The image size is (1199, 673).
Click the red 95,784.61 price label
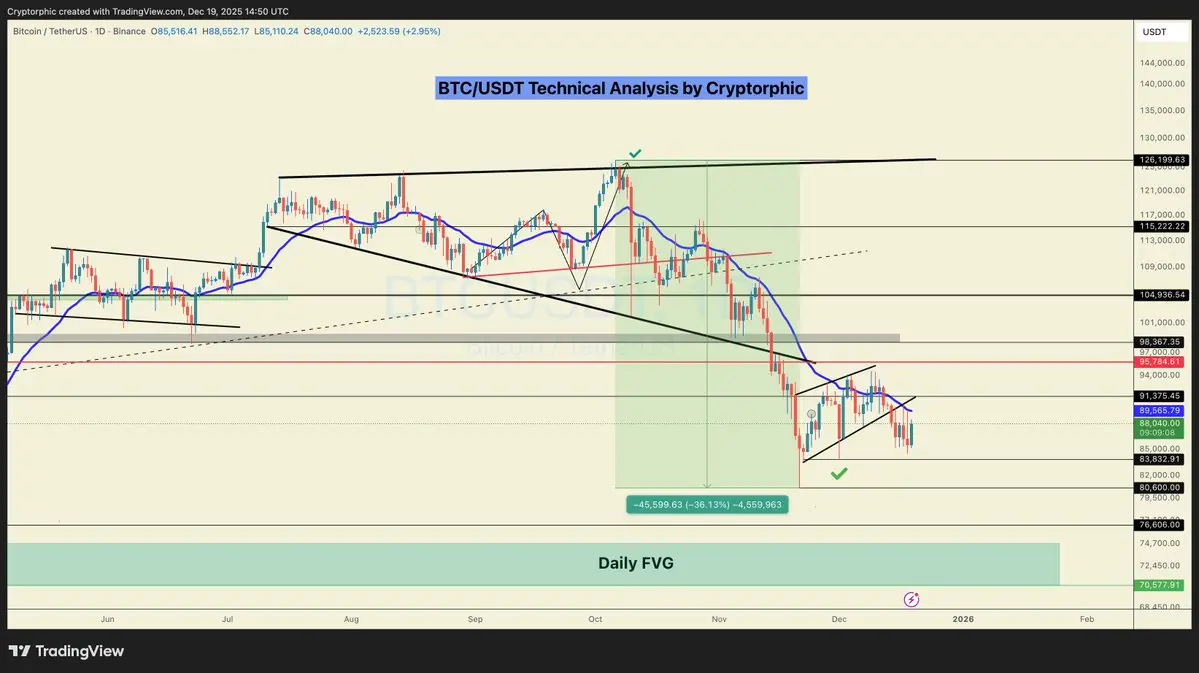[x=1160, y=362]
